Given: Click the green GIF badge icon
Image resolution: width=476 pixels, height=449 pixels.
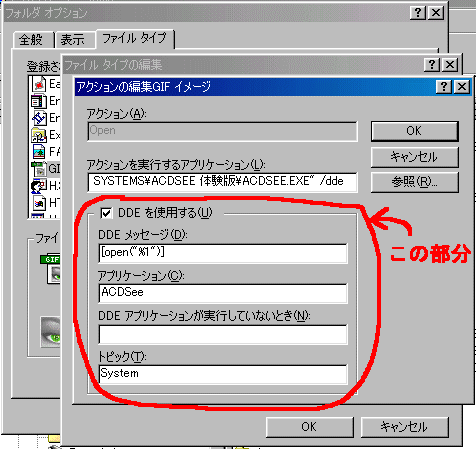Looking at the screenshot, I should pos(50,259).
